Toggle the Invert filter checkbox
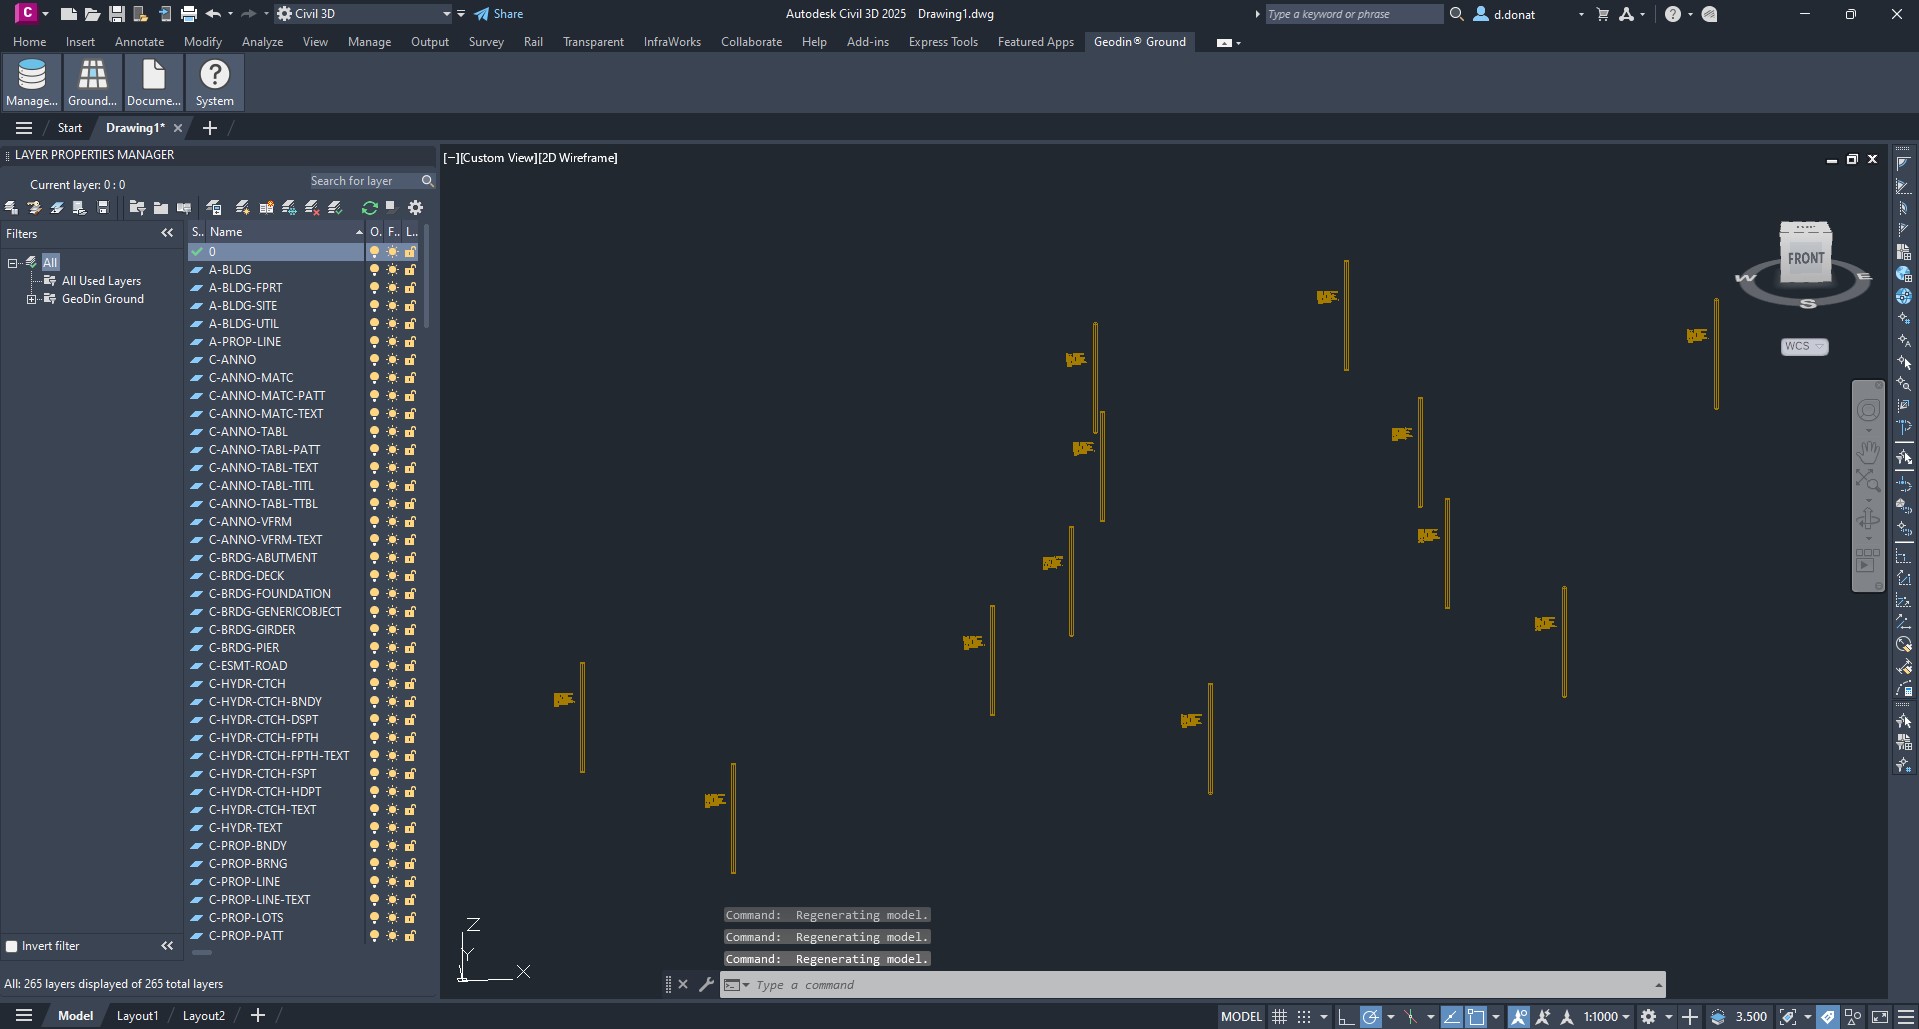 tap(12, 946)
